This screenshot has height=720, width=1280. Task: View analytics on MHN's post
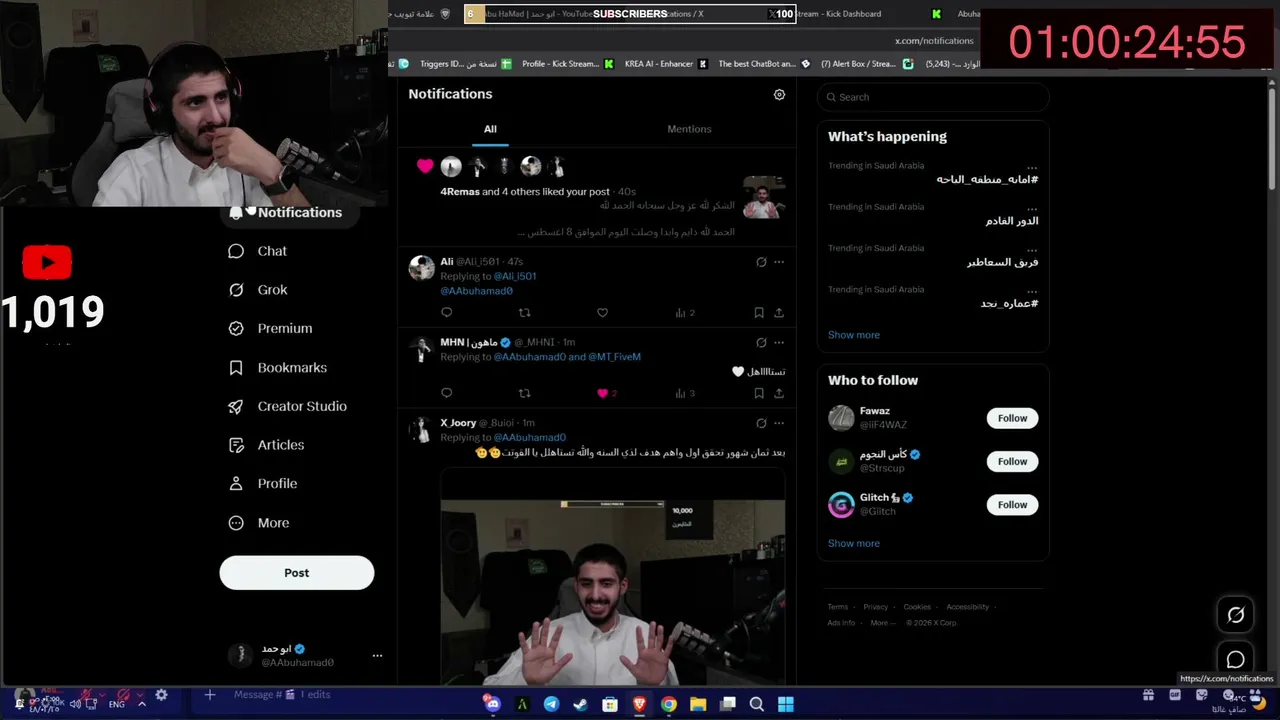point(684,393)
